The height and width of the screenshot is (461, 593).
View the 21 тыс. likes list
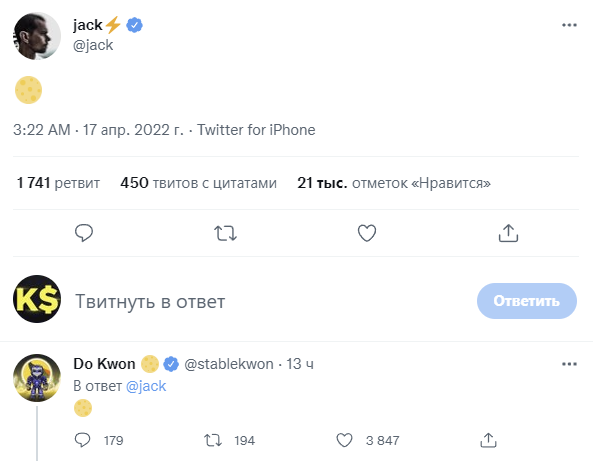tap(394, 183)
